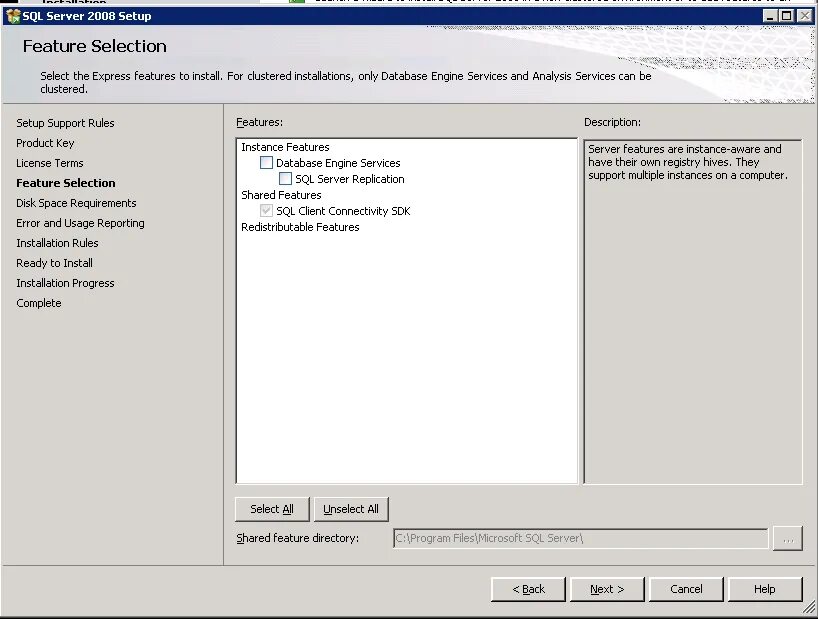Viewport: 818px width, 619px height.
Task: Click Complete step in sidebar
Action: point(39,303)
